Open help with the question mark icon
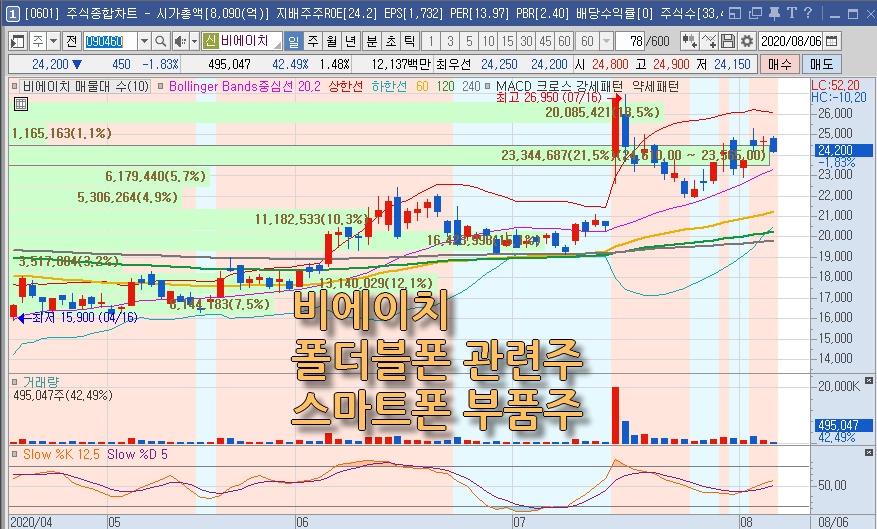 tap(808, 13)
